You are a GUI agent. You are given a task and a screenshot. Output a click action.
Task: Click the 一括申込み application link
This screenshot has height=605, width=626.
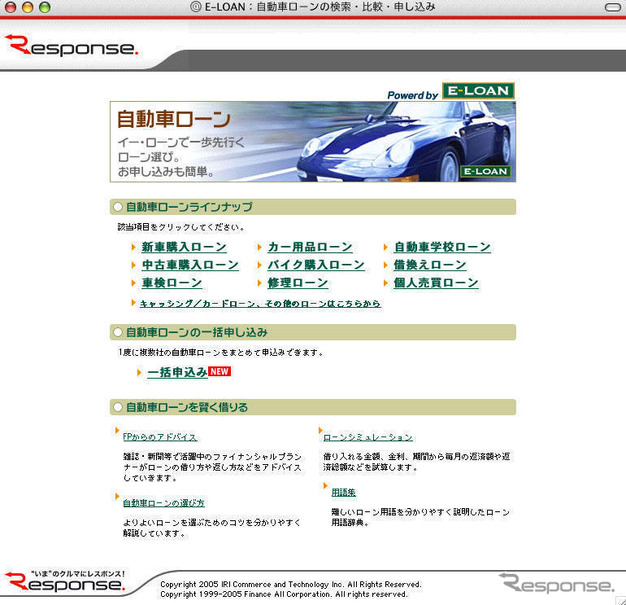[x=177, y=372]
